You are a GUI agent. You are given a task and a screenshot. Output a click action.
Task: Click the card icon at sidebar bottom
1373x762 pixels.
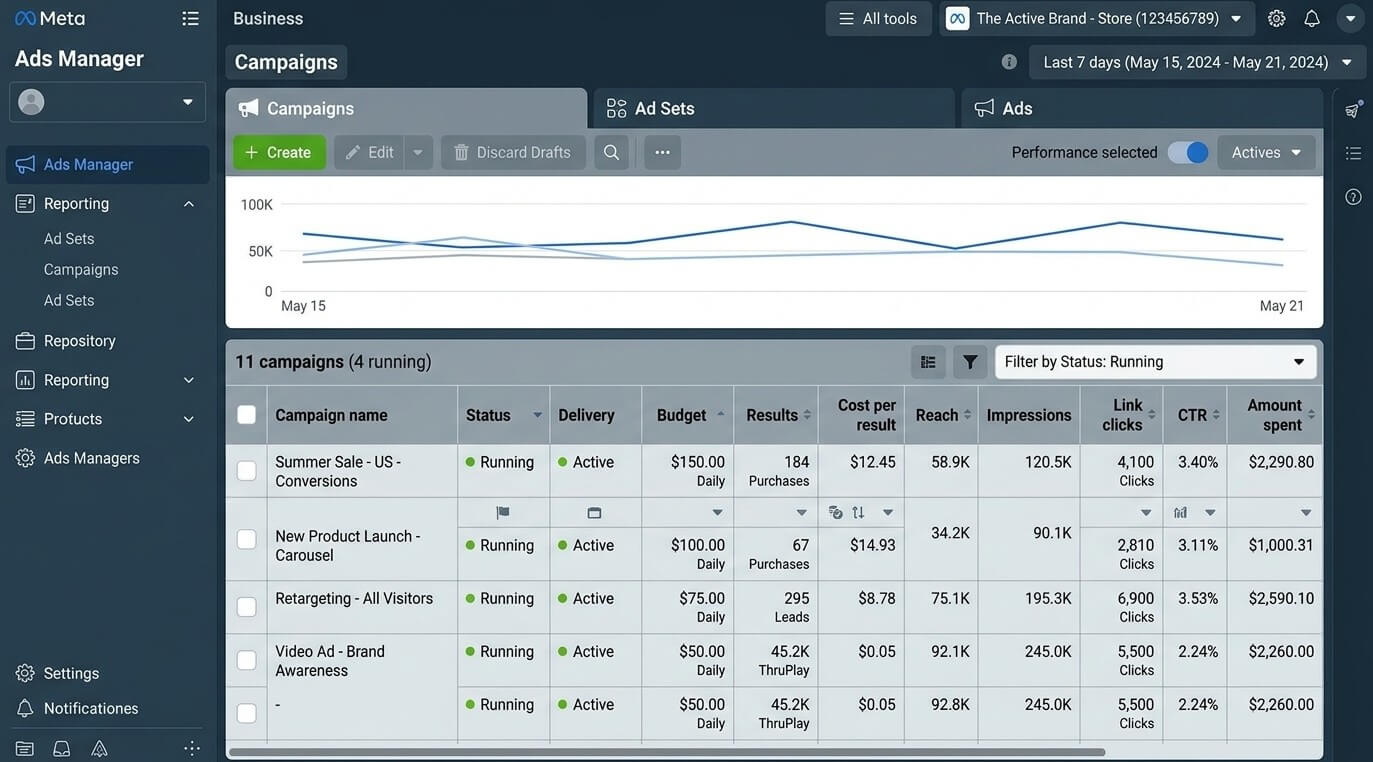(25, 748)
